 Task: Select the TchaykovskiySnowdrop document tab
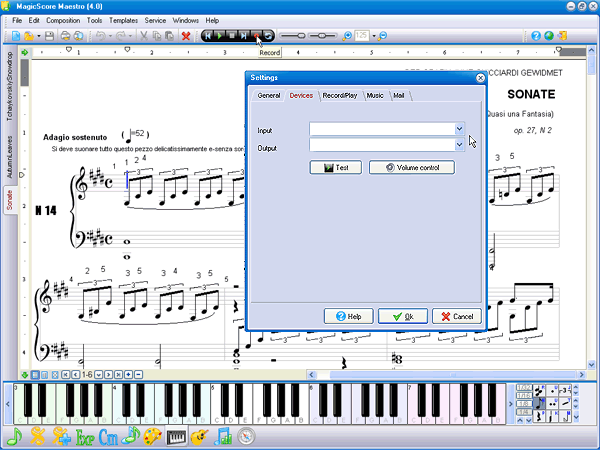[10, 86]
